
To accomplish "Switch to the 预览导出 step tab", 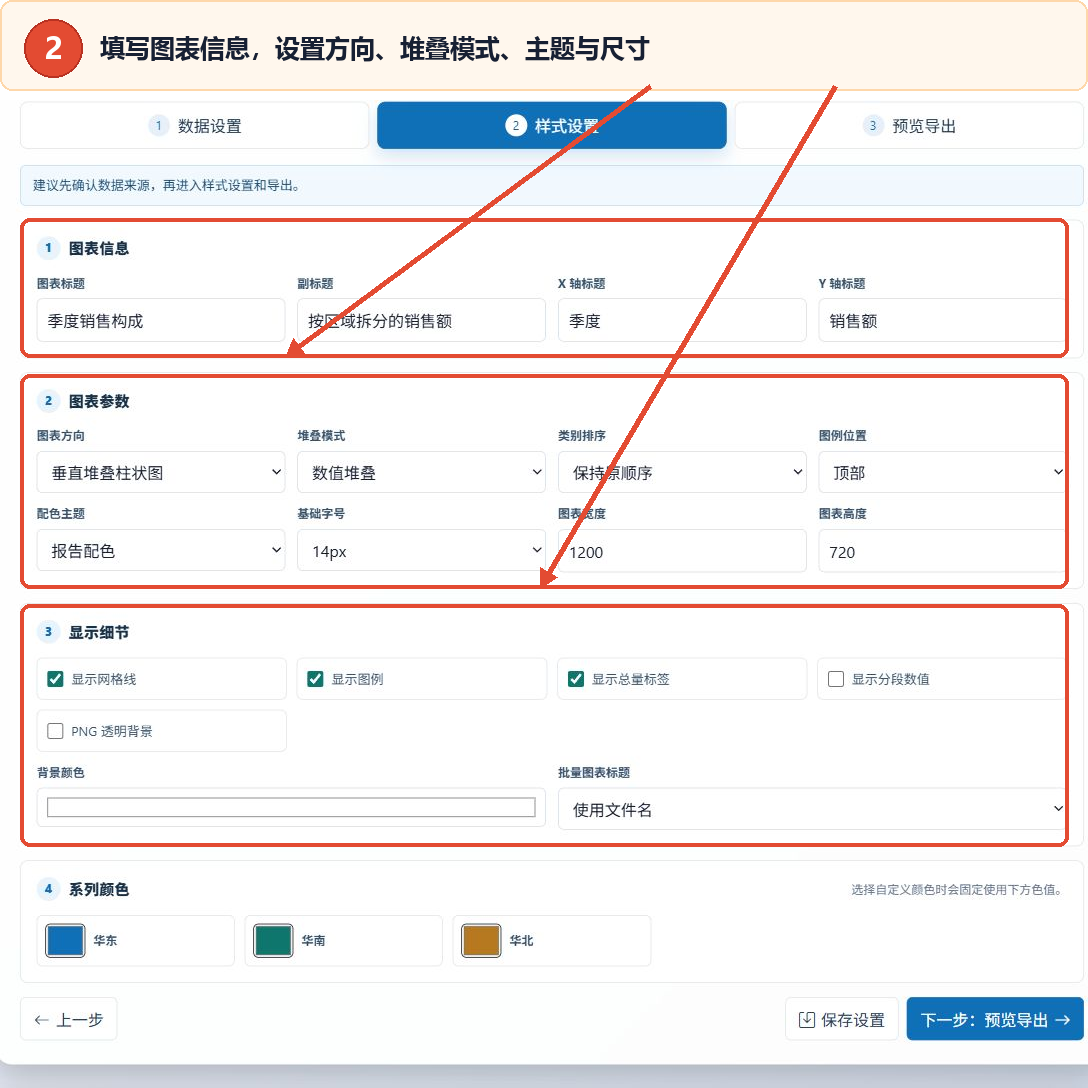I will point(909,126).
